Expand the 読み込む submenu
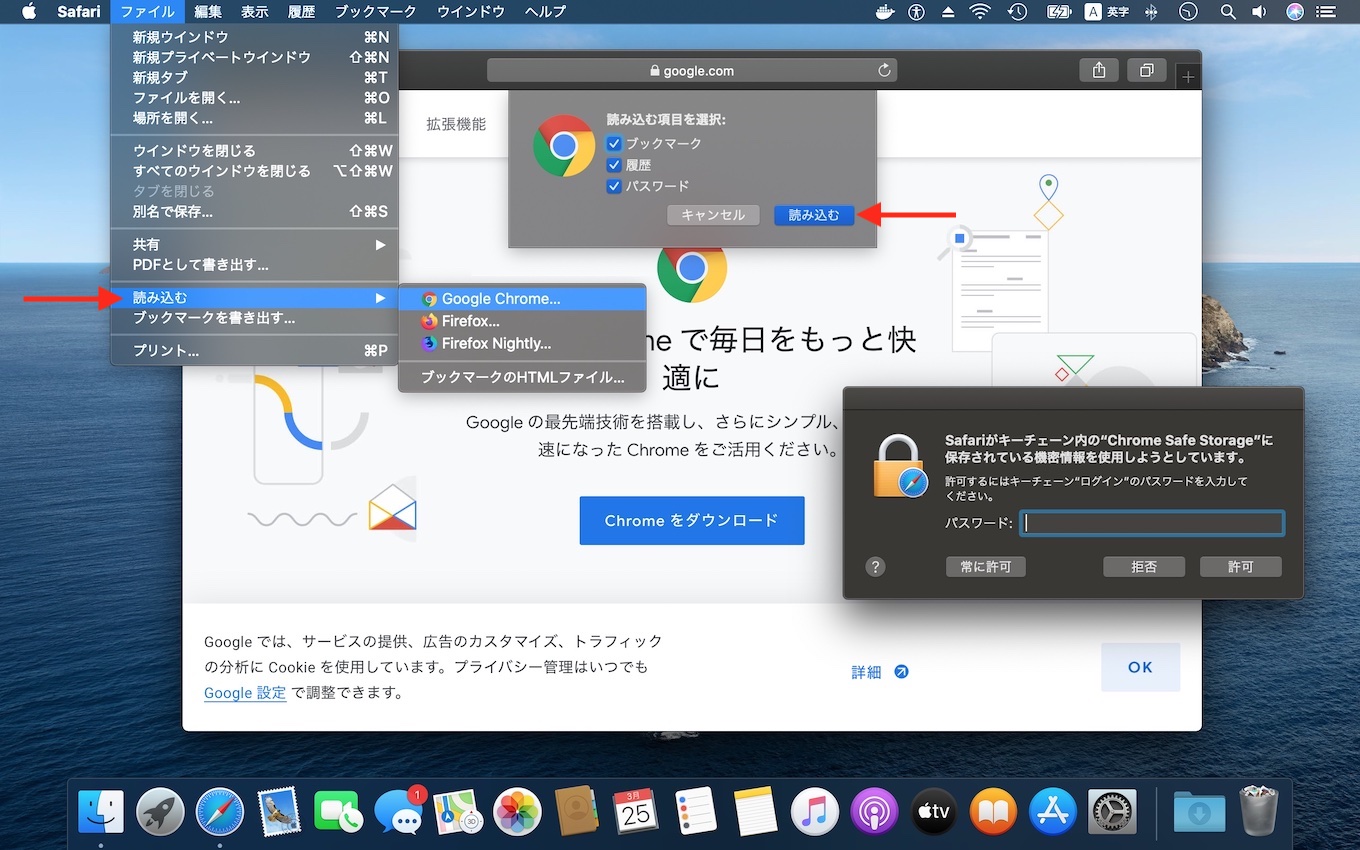Viewport: 1360px width, 850px height. [x=254, y=298]
